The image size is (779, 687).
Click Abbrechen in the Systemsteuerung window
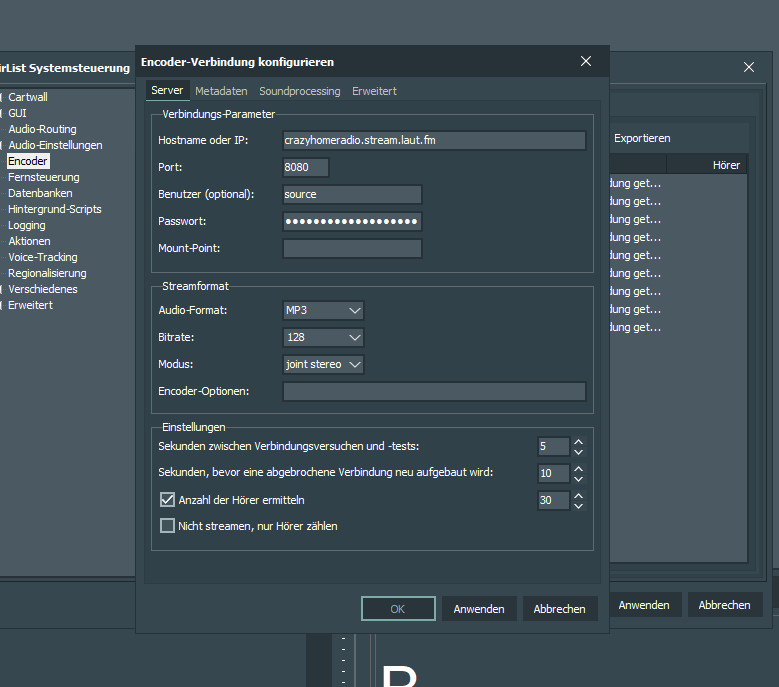pos(725,605)
